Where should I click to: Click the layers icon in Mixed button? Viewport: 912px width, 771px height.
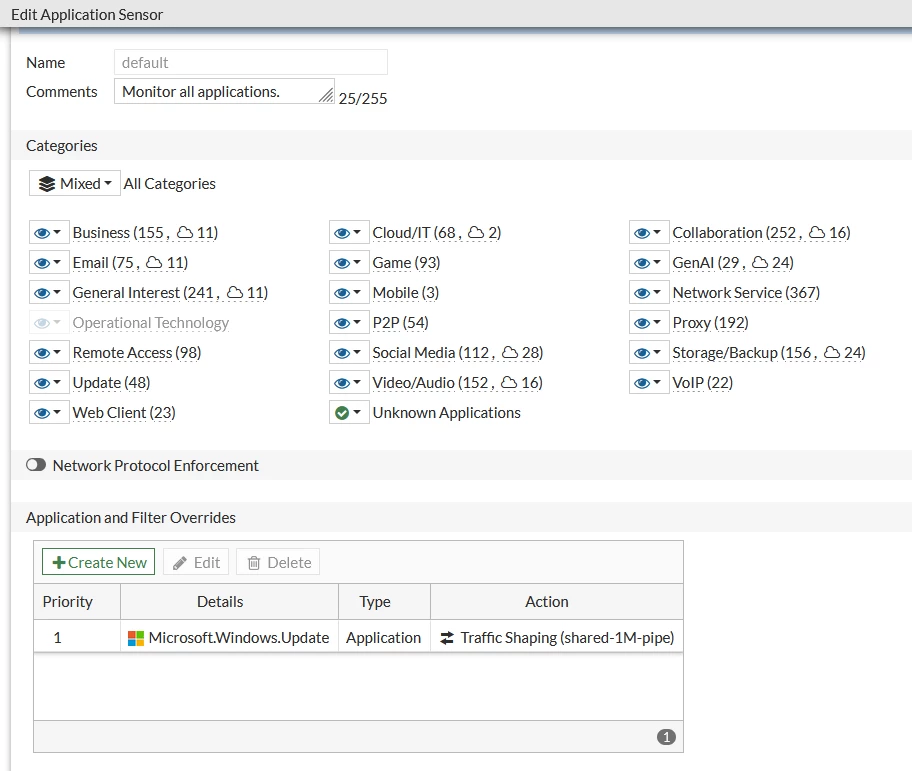coord(47,184)
